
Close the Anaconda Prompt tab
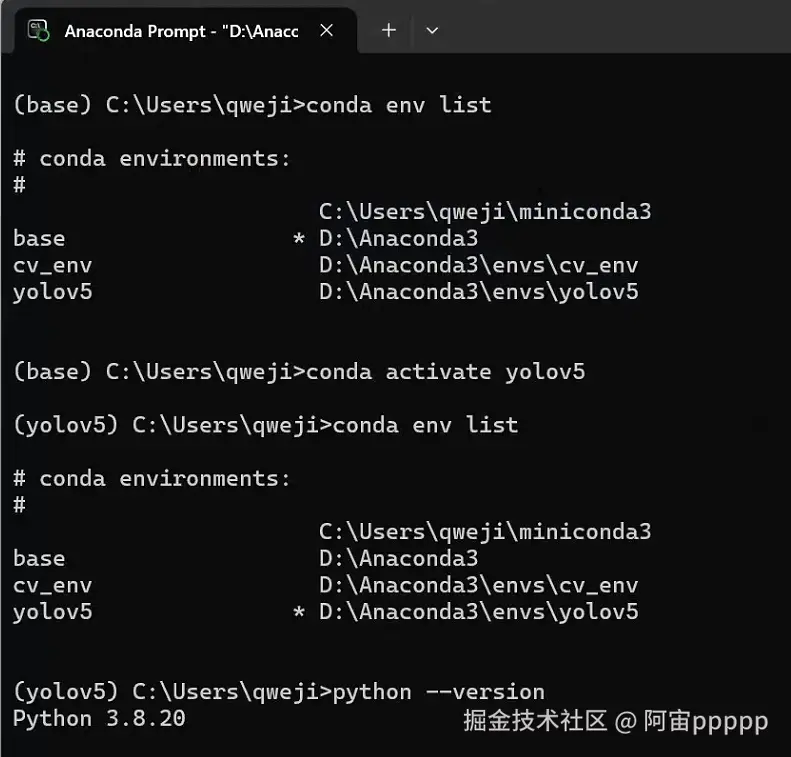[x=326, y=30]
